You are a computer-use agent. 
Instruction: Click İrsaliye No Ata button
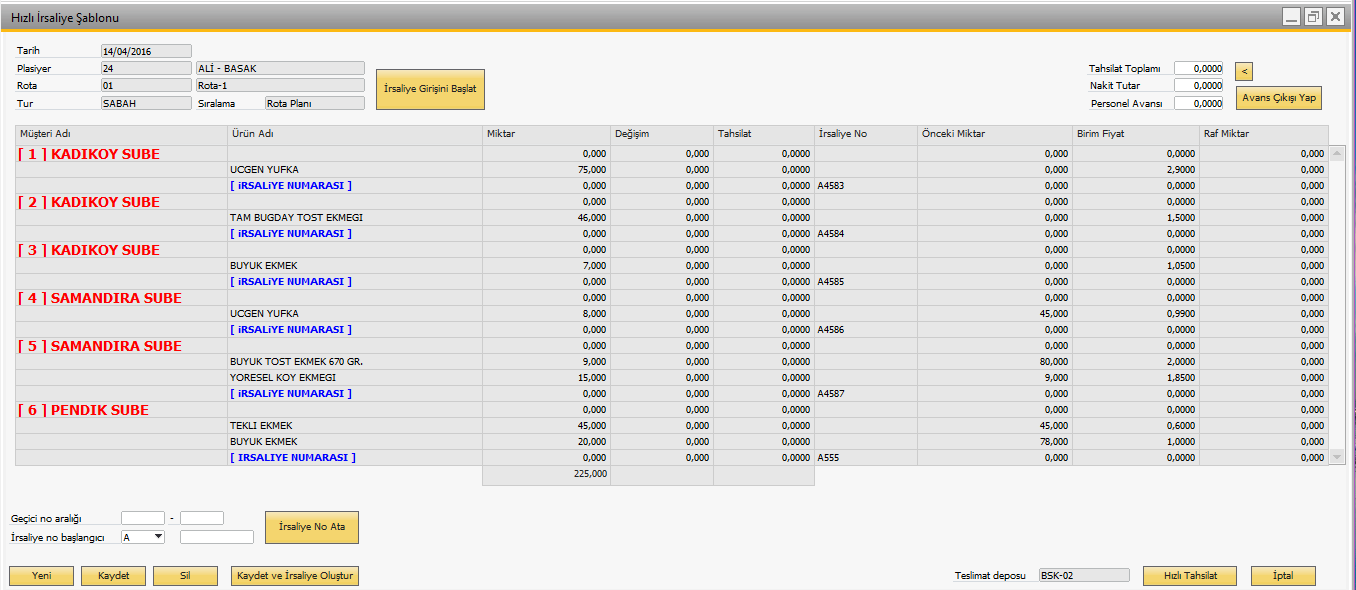click(x=311, y=527)
